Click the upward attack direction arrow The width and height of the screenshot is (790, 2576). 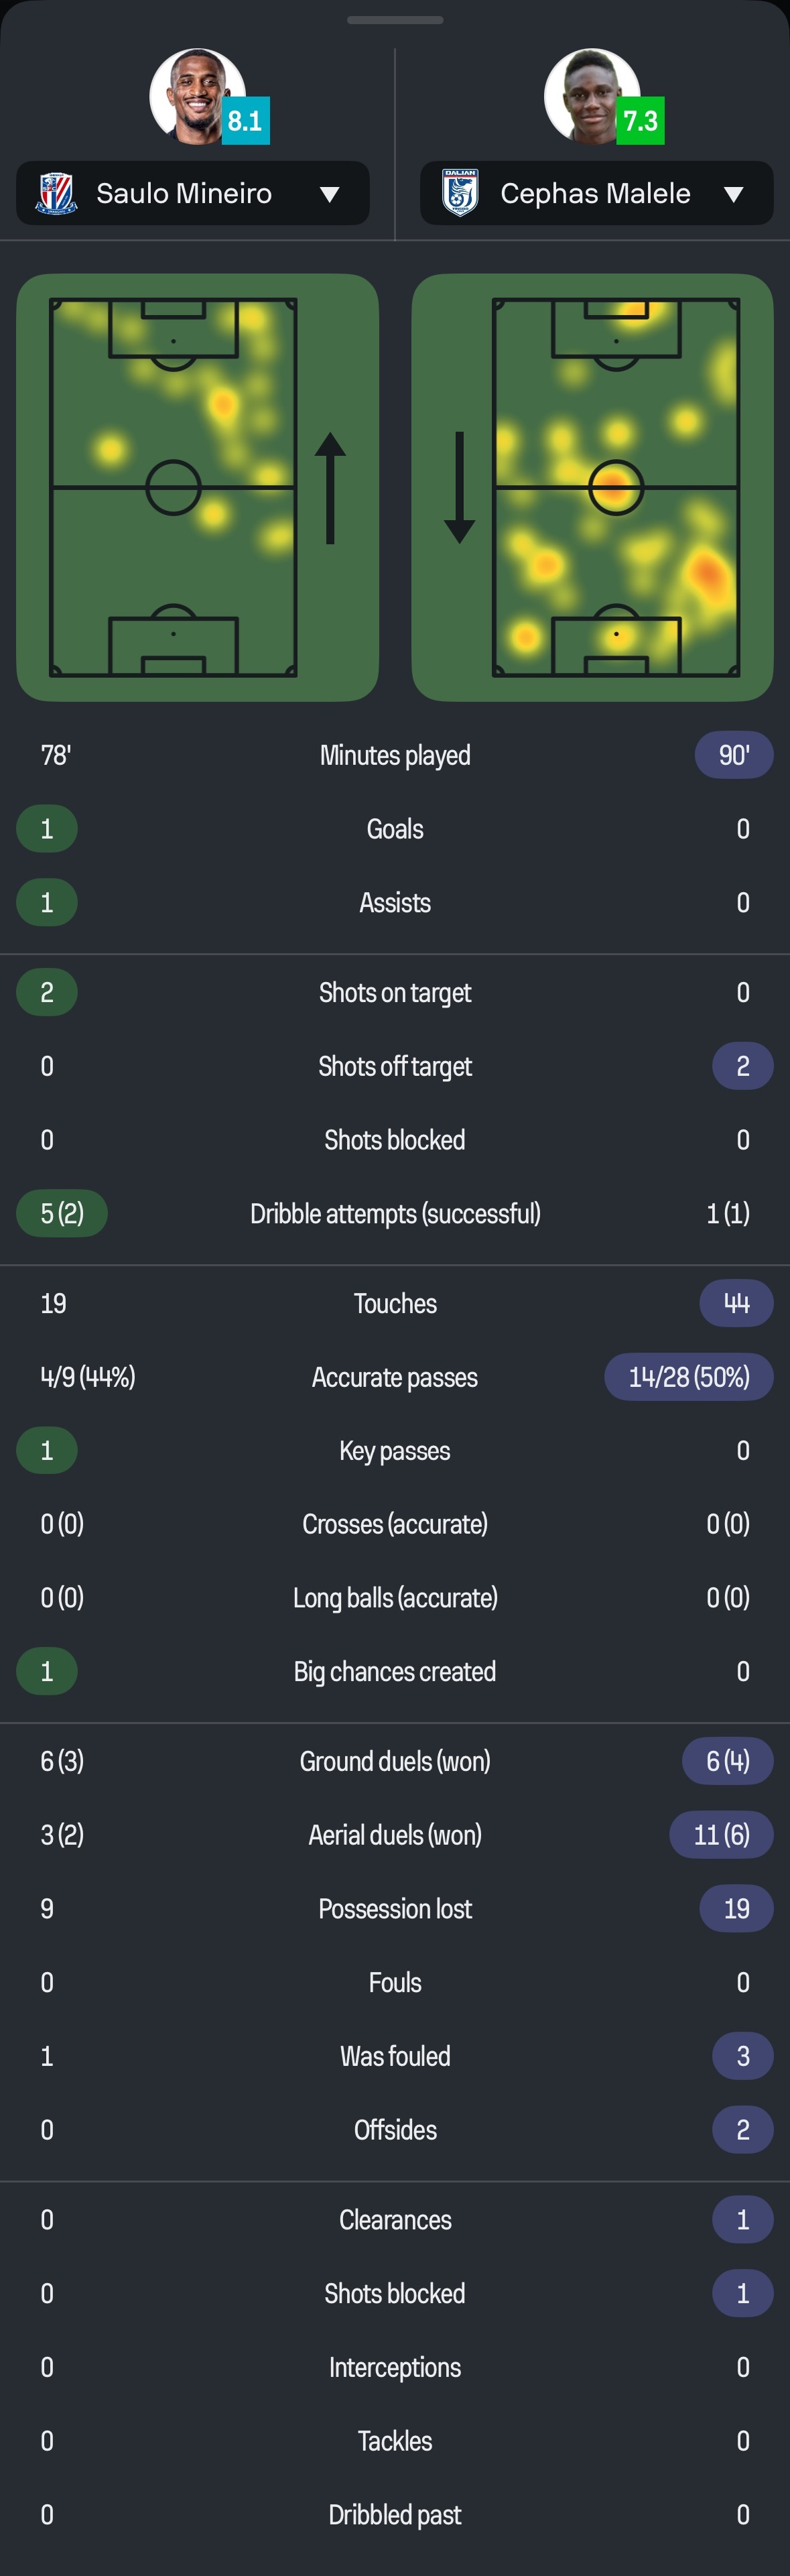click(x=330, y=488)
